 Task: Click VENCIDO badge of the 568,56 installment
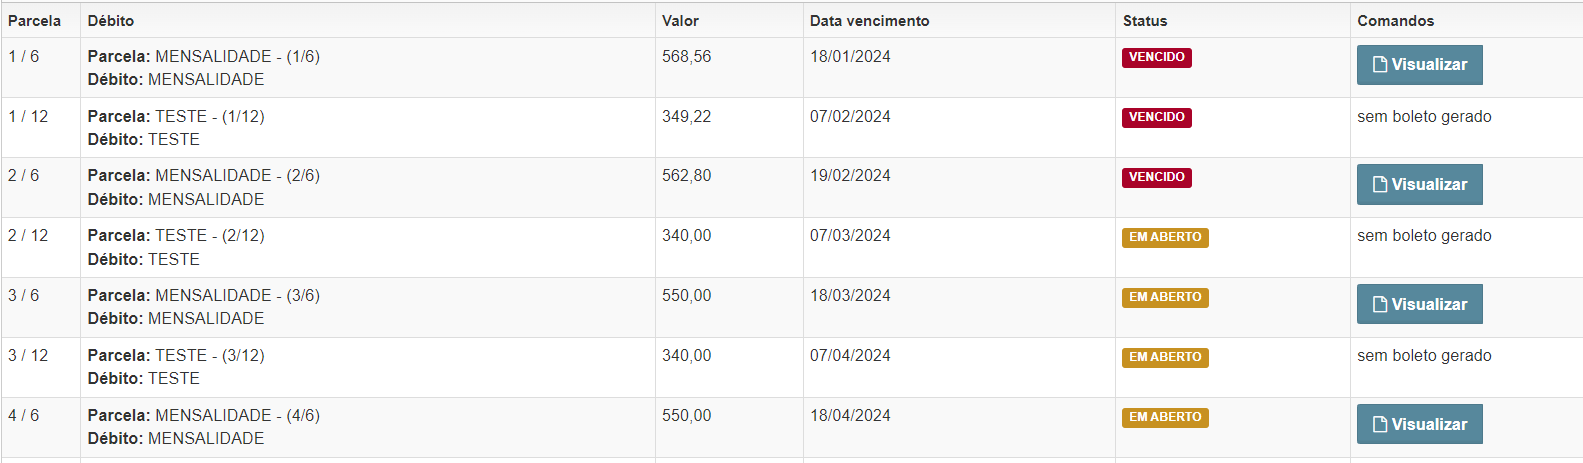[1157, 58]
